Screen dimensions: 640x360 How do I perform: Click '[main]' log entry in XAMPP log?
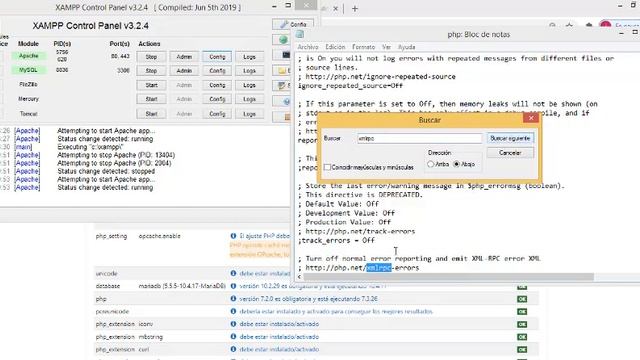click(23, 147)
